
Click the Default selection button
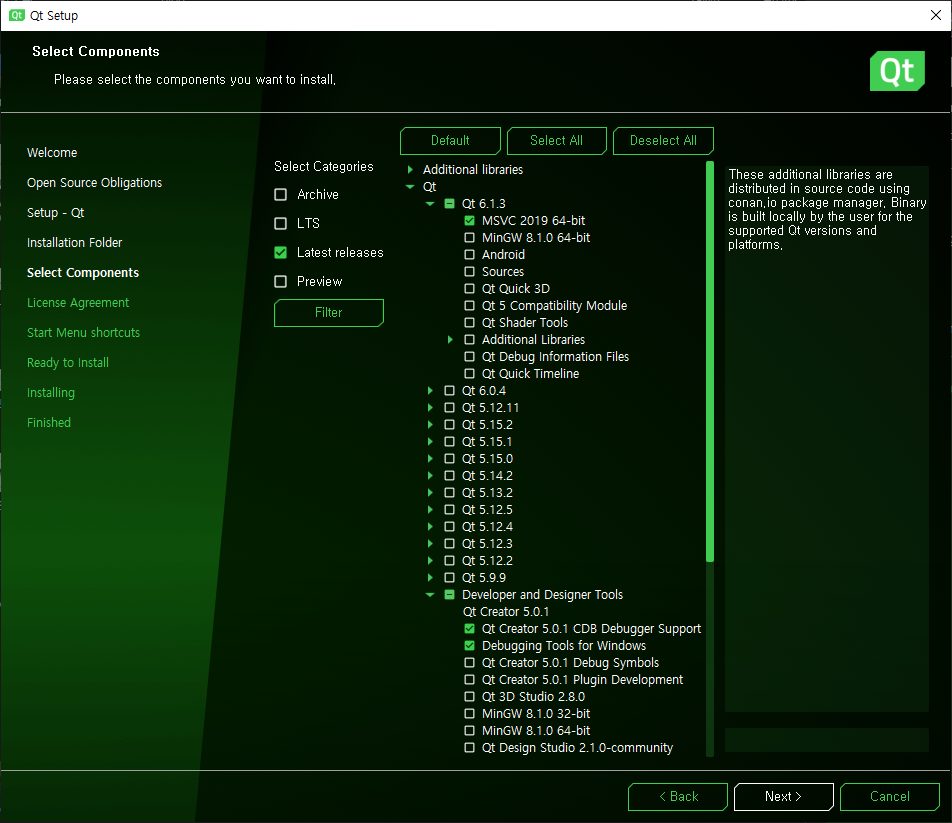click(x=450, y=141)
